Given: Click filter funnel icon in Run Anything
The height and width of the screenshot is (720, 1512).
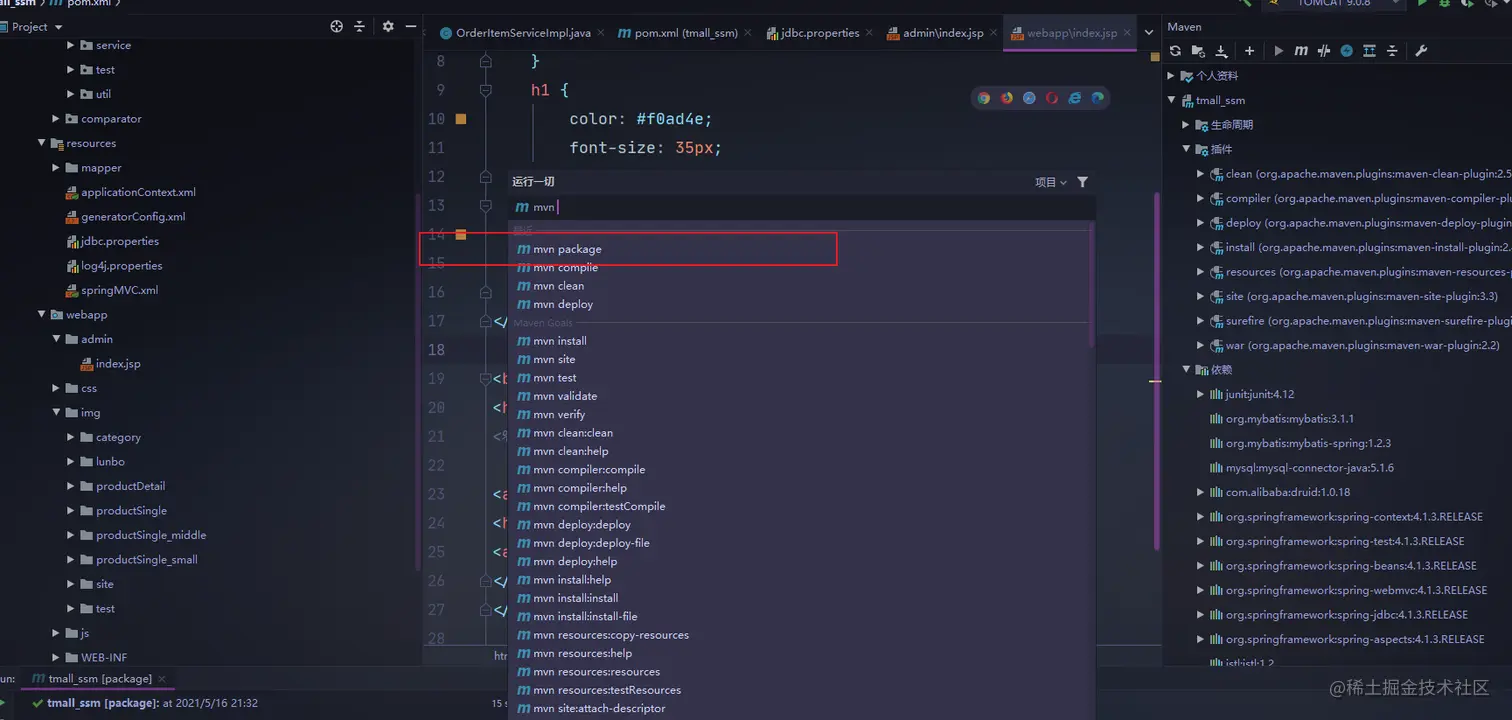Looking at the screenshot, I should point(1082,182).
